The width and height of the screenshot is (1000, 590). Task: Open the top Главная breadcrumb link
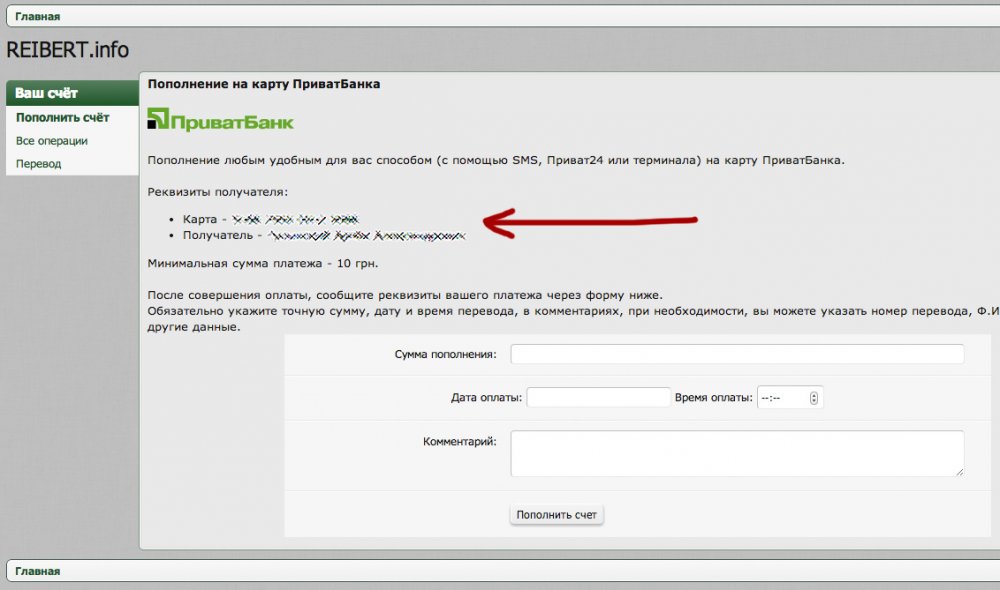click(38, 17)
